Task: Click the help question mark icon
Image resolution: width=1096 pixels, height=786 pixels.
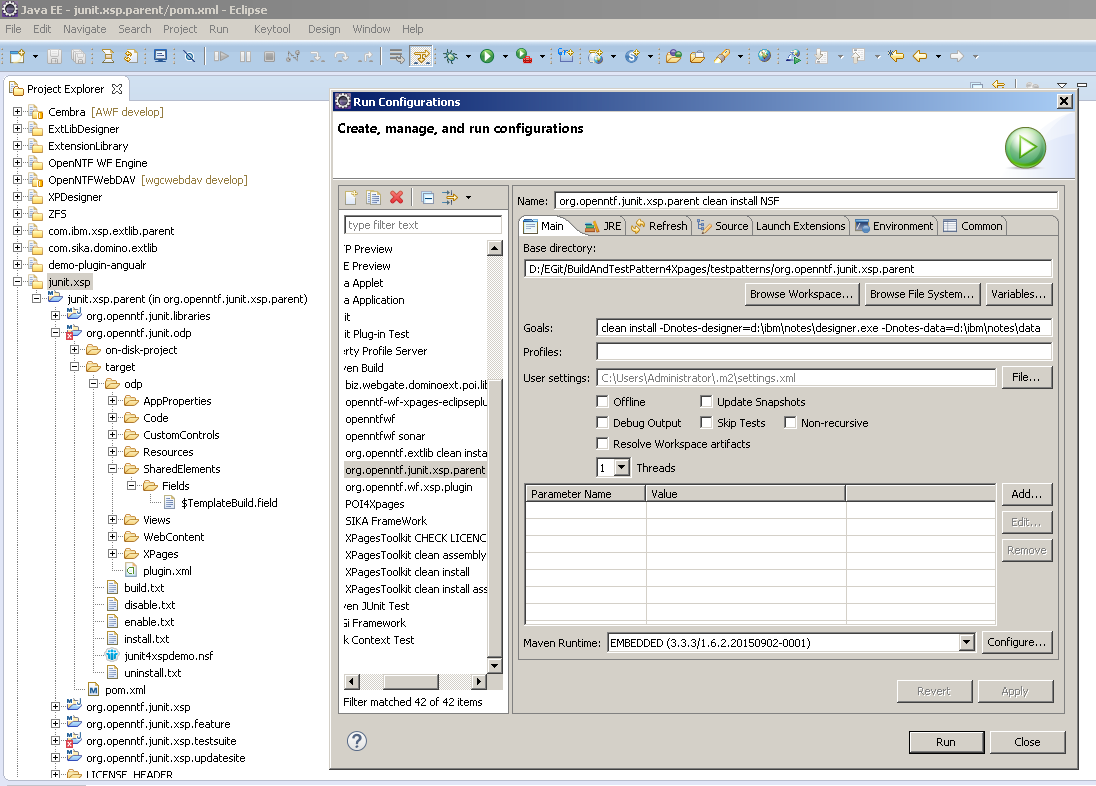Action: [357, 741]
